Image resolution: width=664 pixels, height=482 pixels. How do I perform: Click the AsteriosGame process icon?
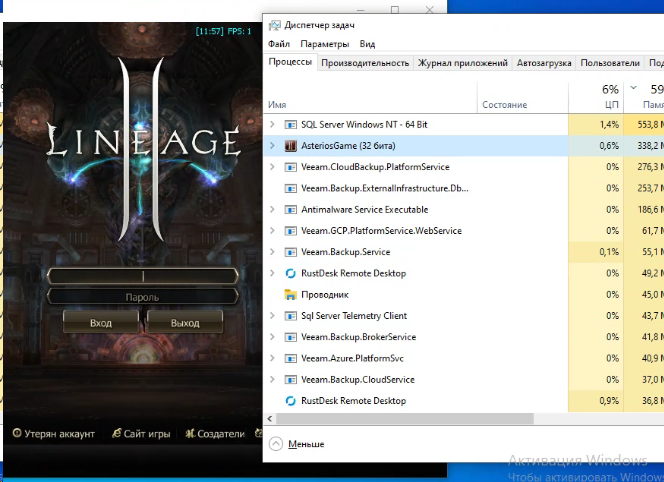pos(291,146)
